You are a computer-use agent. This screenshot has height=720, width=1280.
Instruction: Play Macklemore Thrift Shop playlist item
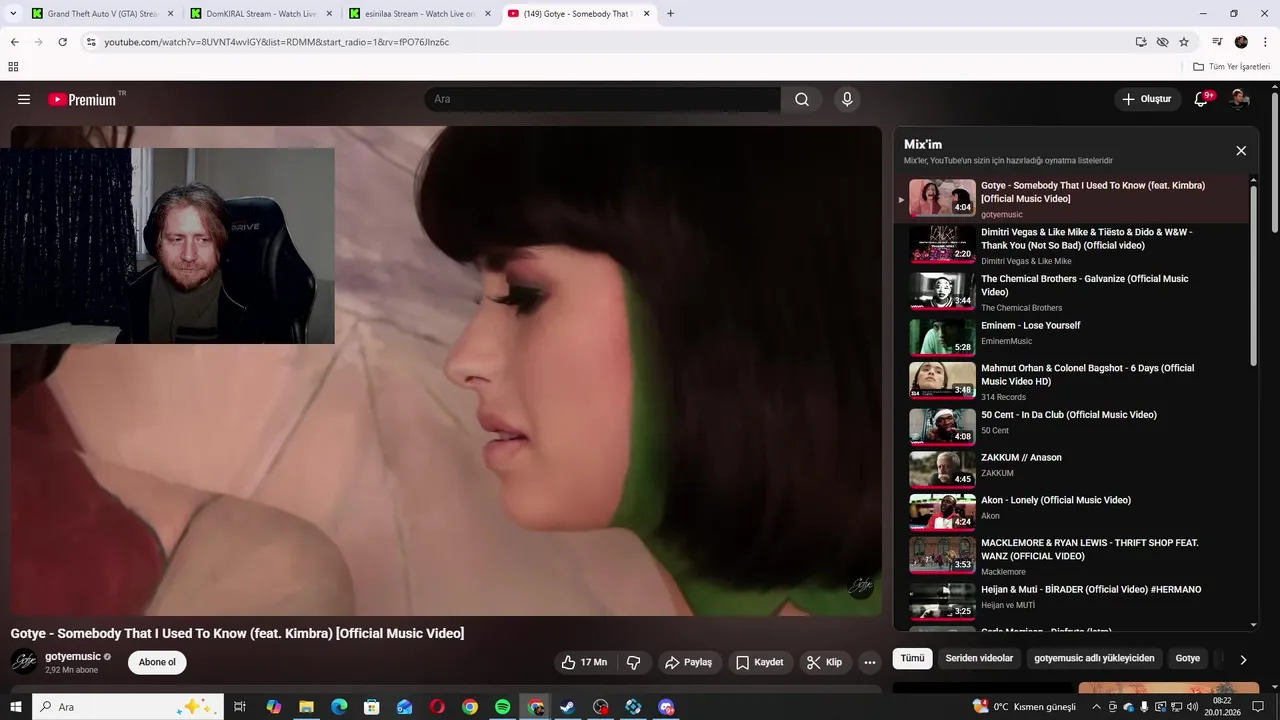(1071, 556)
